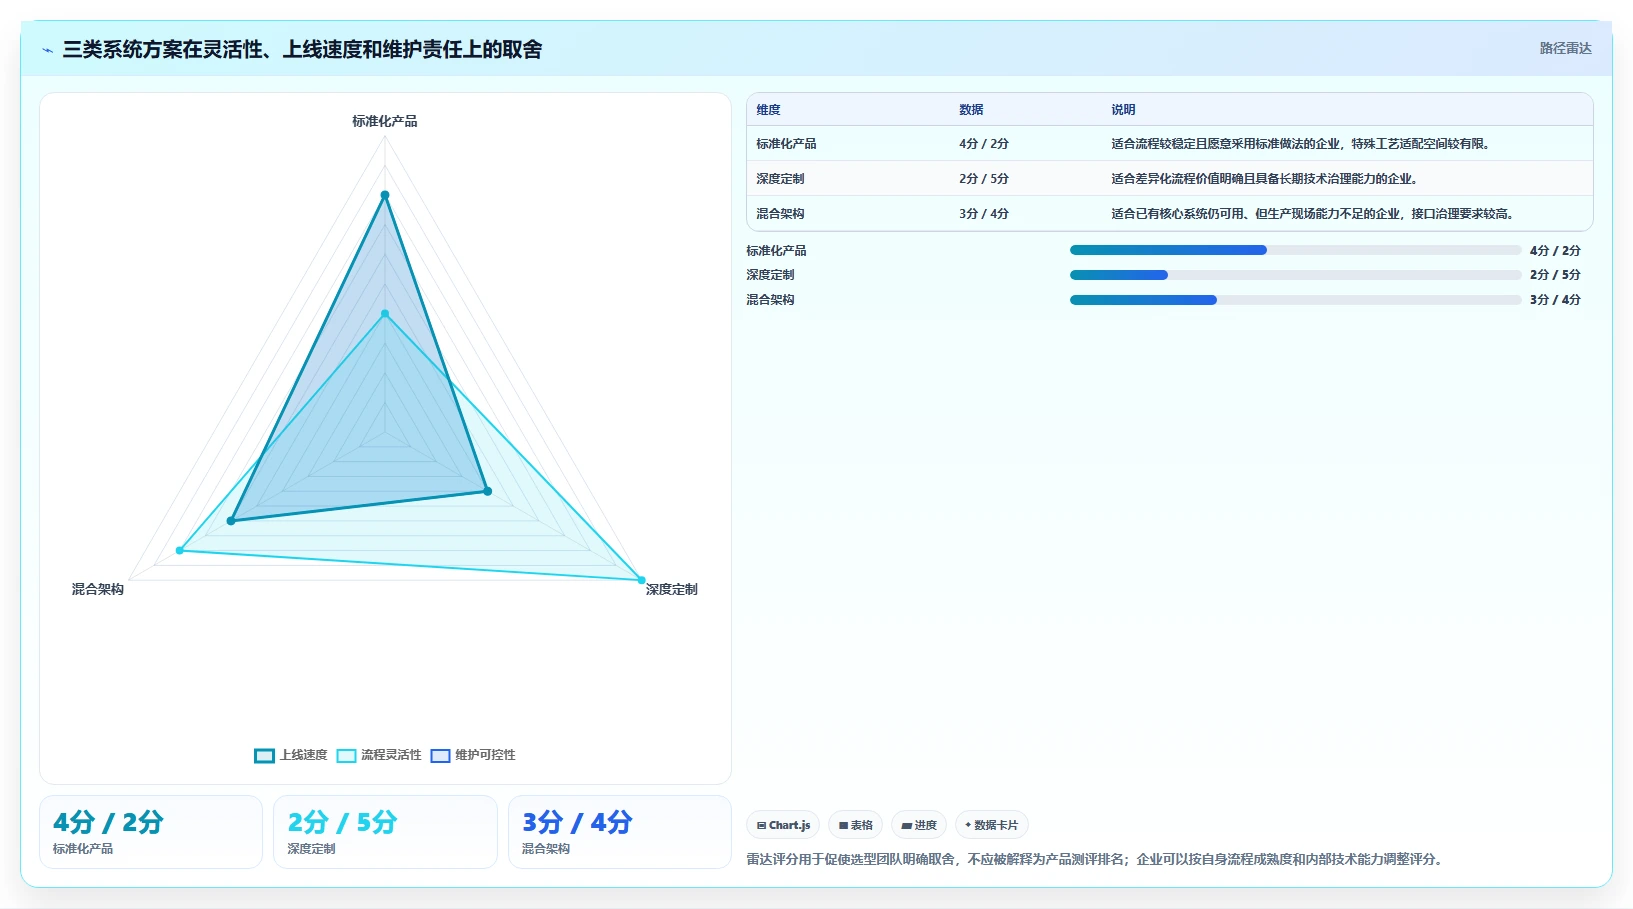
Task: Click the 标准化产品 axis label on the radar
Action: [x=384, y=121]
